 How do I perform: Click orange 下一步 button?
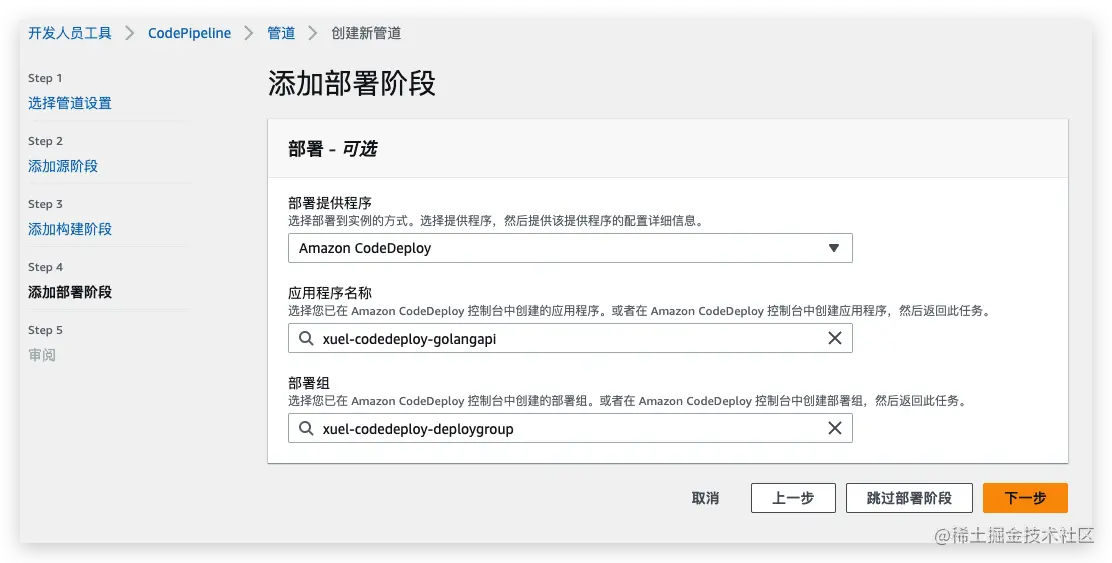pos(1025,498)
